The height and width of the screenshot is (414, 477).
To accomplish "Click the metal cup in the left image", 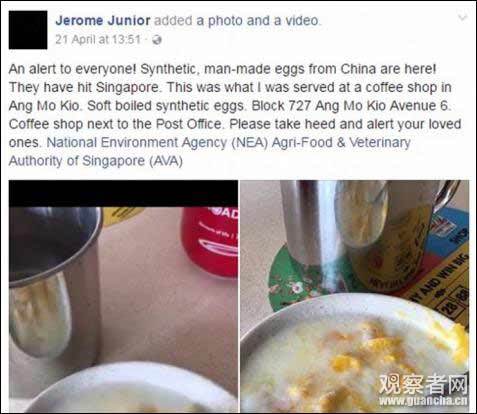I will pyautogui.click(x=53, y=283).
